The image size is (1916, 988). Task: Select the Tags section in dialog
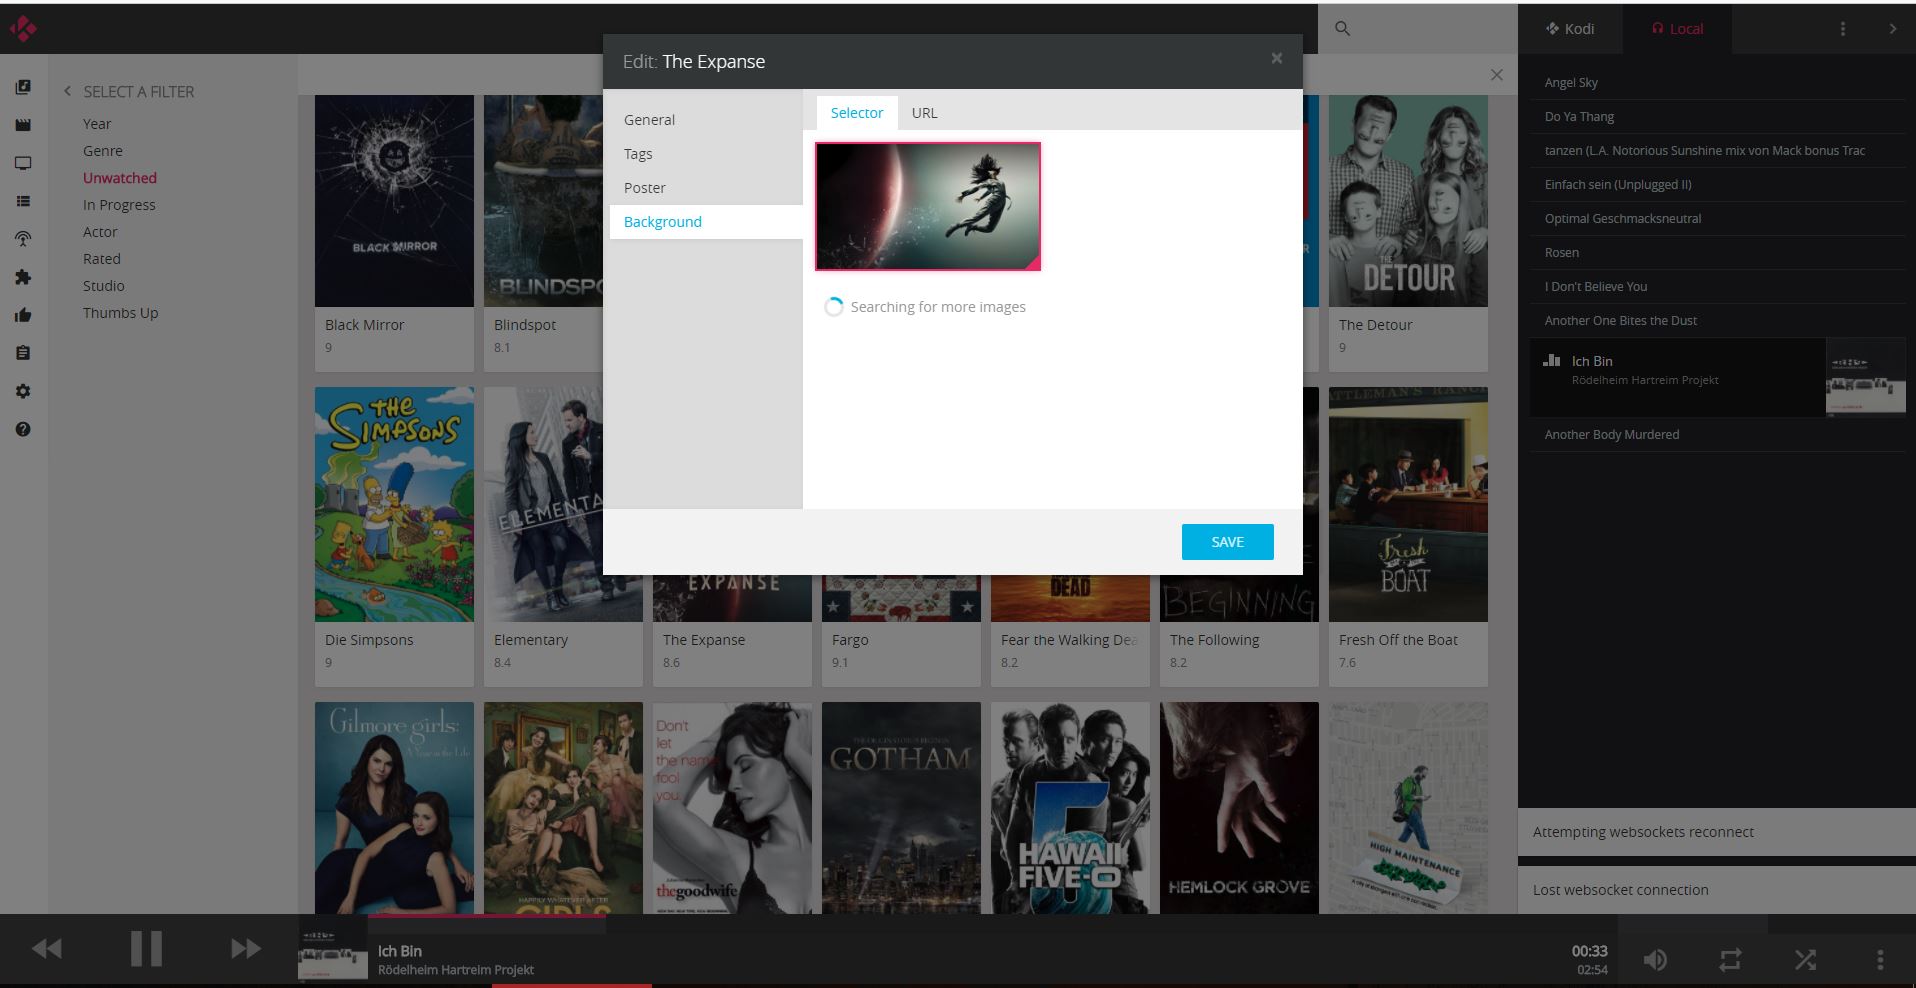(706, 154)
